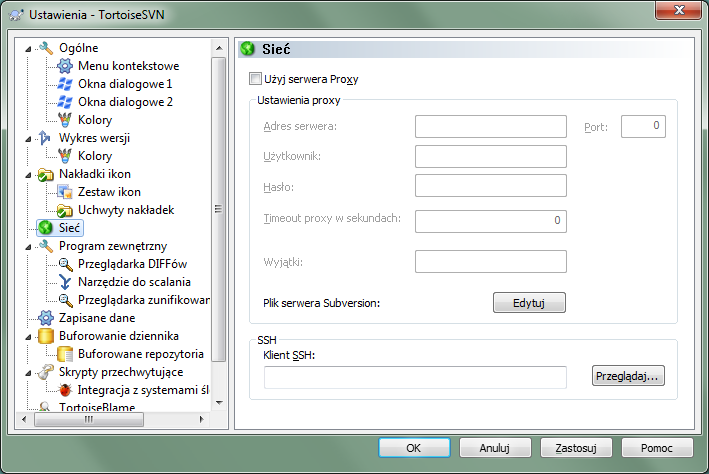The image size is (709, 474).
Task: Click the ladybug icon beside Integracja z systemami
Action: [x=65, y=390]
